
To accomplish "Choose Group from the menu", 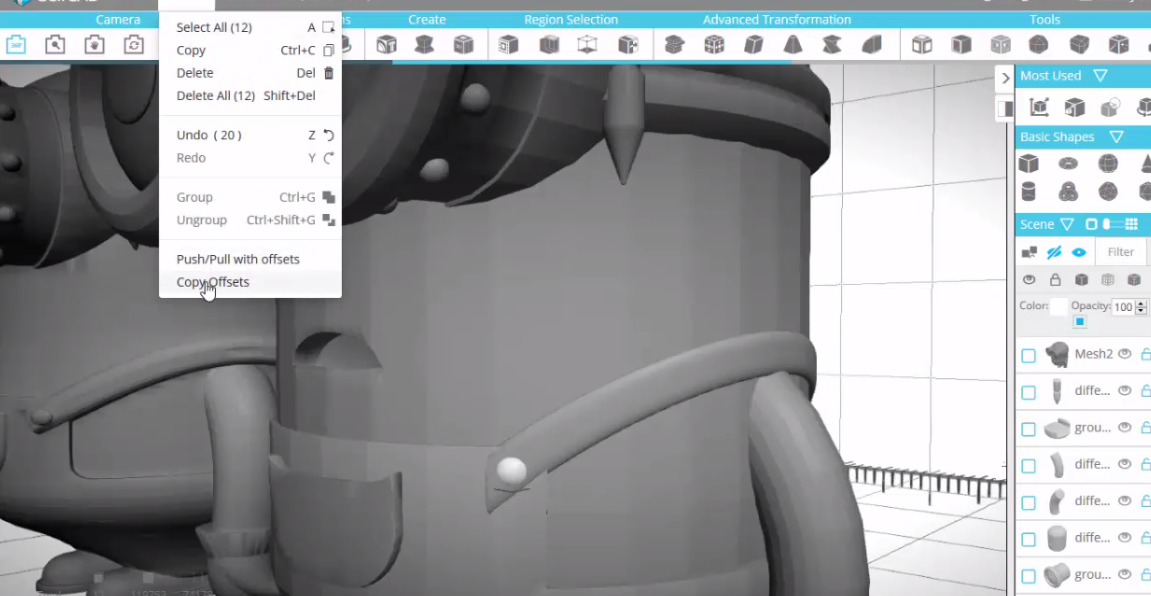I will (x=250, y=197).
